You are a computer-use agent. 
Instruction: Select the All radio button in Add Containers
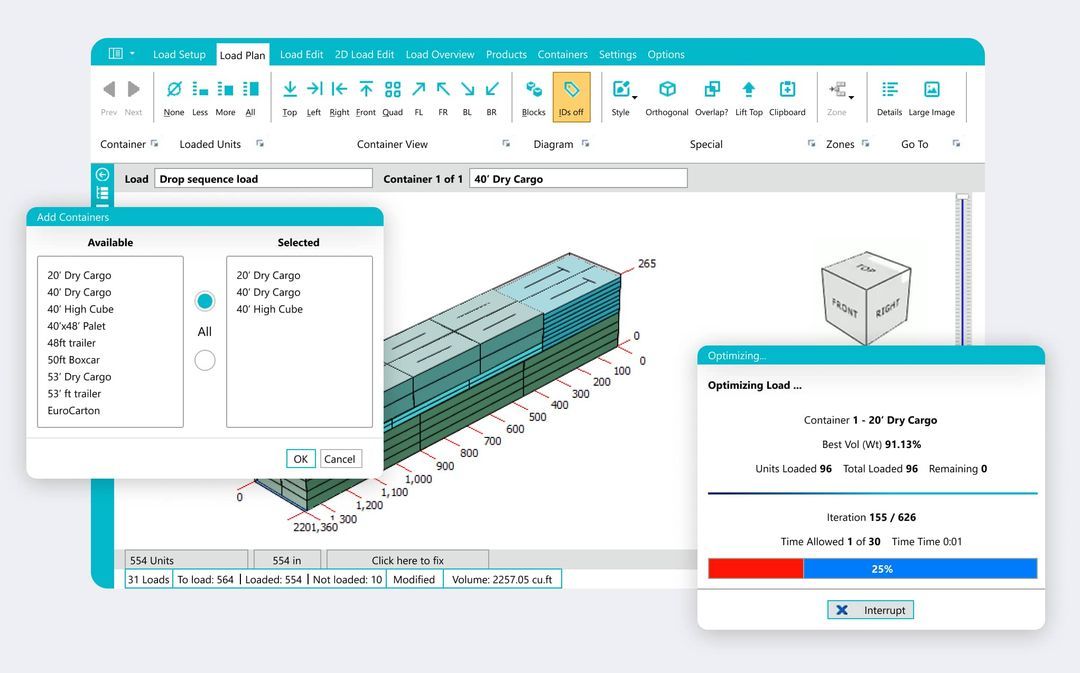204,300
